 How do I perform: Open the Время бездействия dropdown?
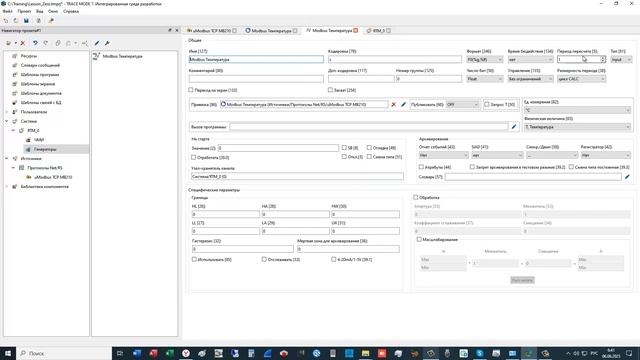[530, 60]
